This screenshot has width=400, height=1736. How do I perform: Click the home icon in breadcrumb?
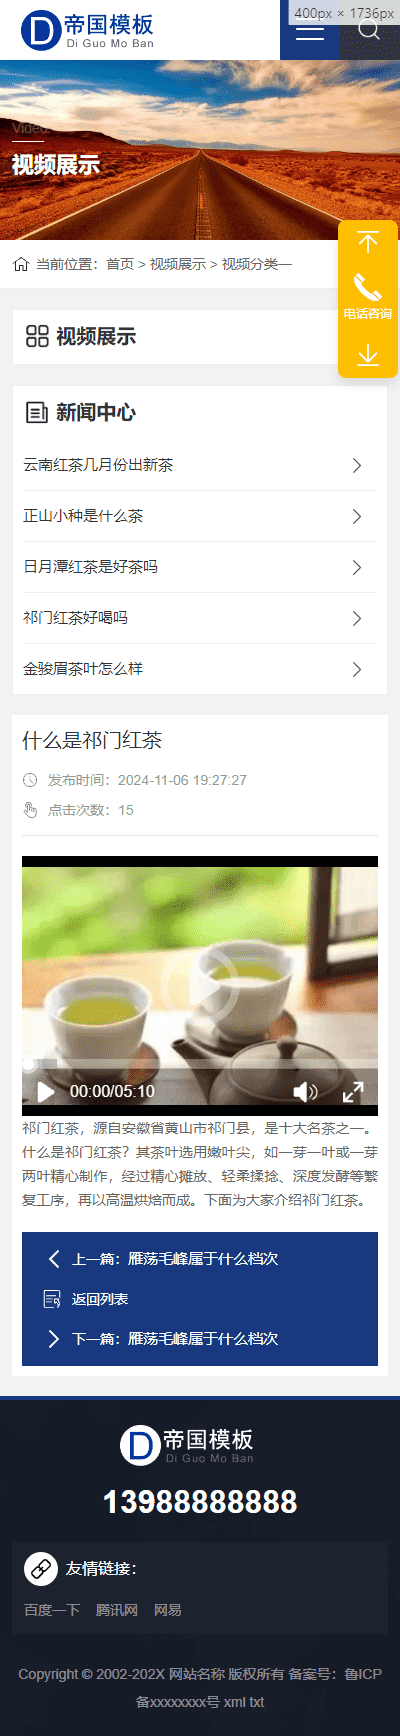[x=21, y=264]
